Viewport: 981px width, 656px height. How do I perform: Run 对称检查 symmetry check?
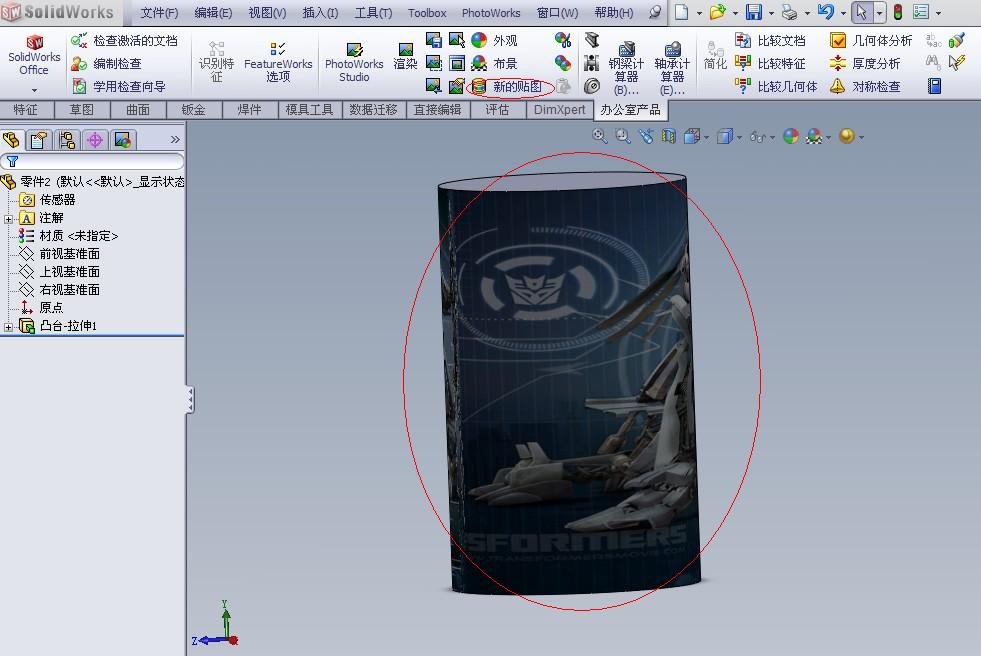point(865,86)
